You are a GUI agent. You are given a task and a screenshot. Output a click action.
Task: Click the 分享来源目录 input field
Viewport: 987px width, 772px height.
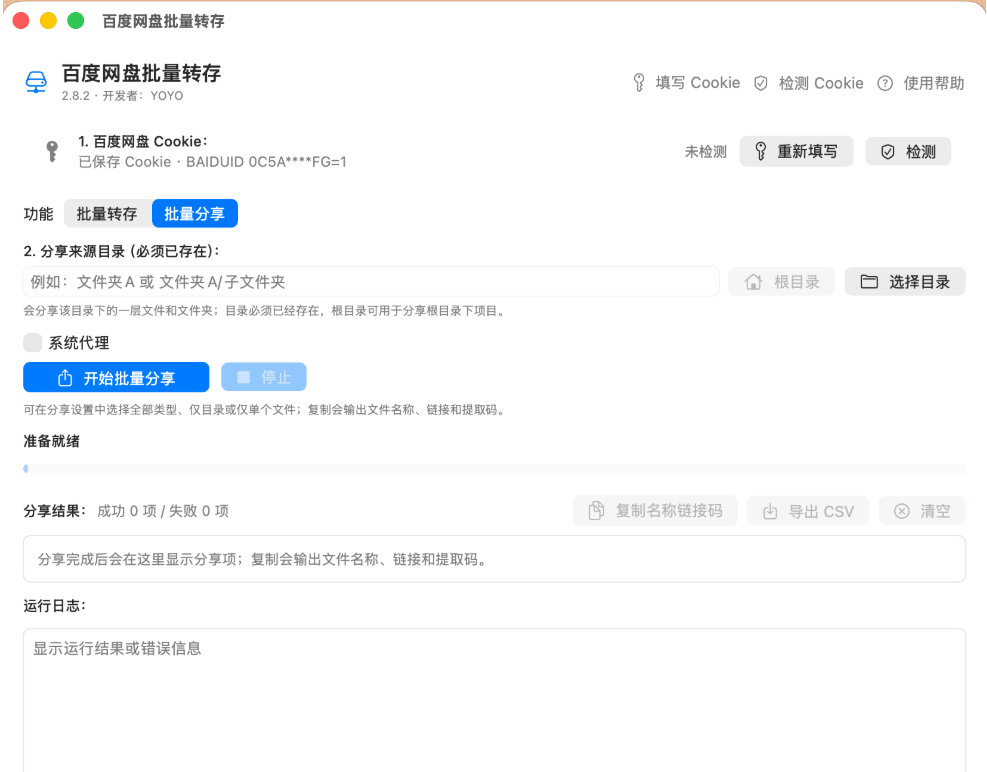click(x=371, y=281)
